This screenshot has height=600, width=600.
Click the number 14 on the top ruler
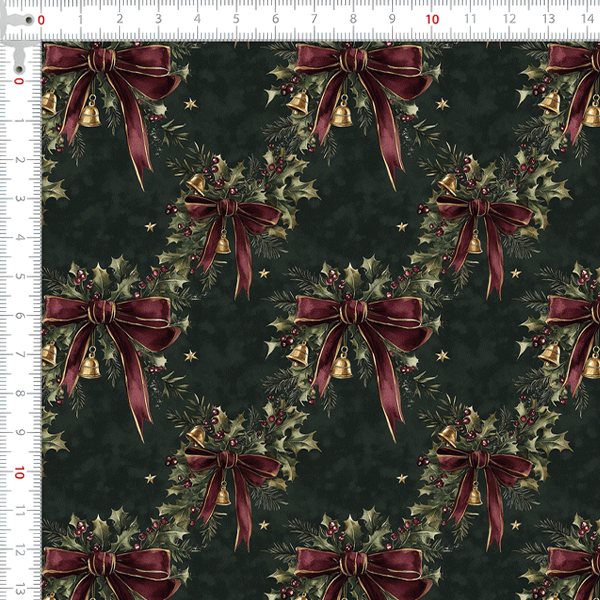tap(587, 18)
